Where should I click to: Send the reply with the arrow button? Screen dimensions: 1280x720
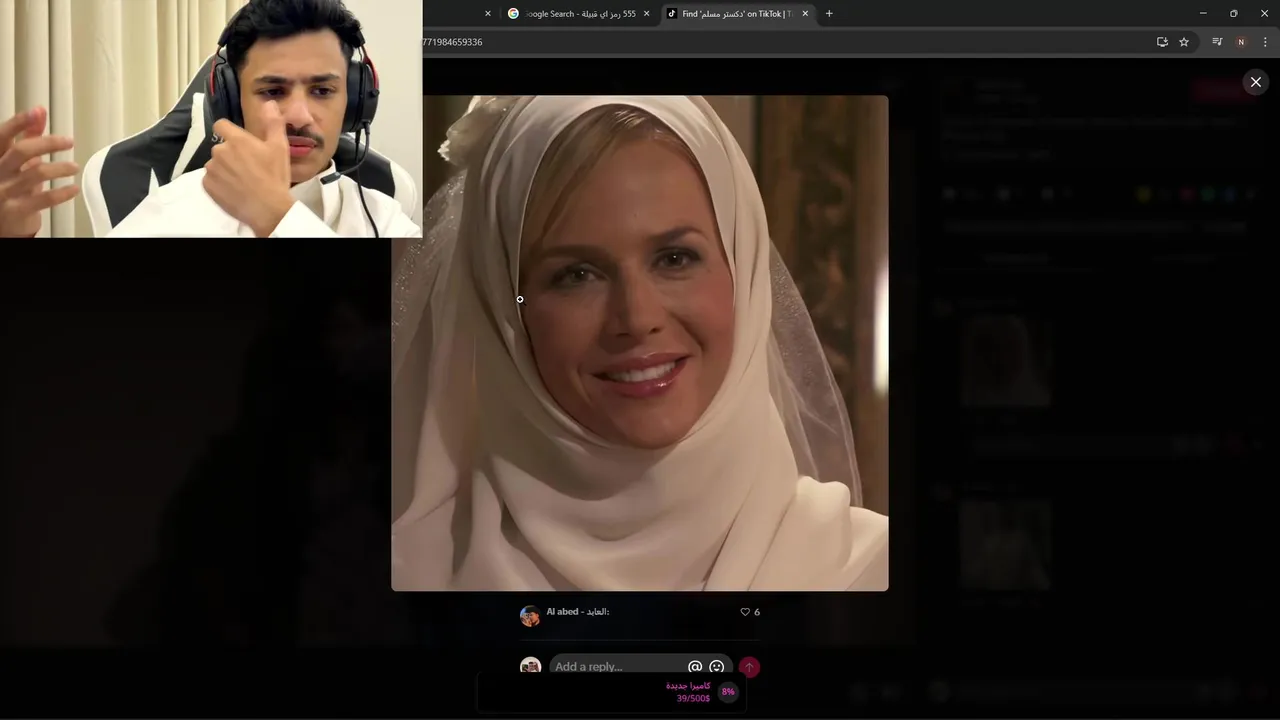pyautogui.click(x=749, y=667)
